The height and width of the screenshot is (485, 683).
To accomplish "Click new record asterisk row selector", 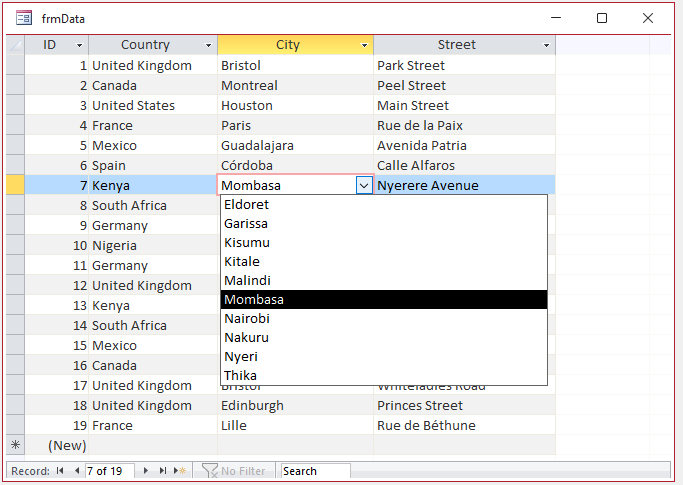I will (16, 445).
